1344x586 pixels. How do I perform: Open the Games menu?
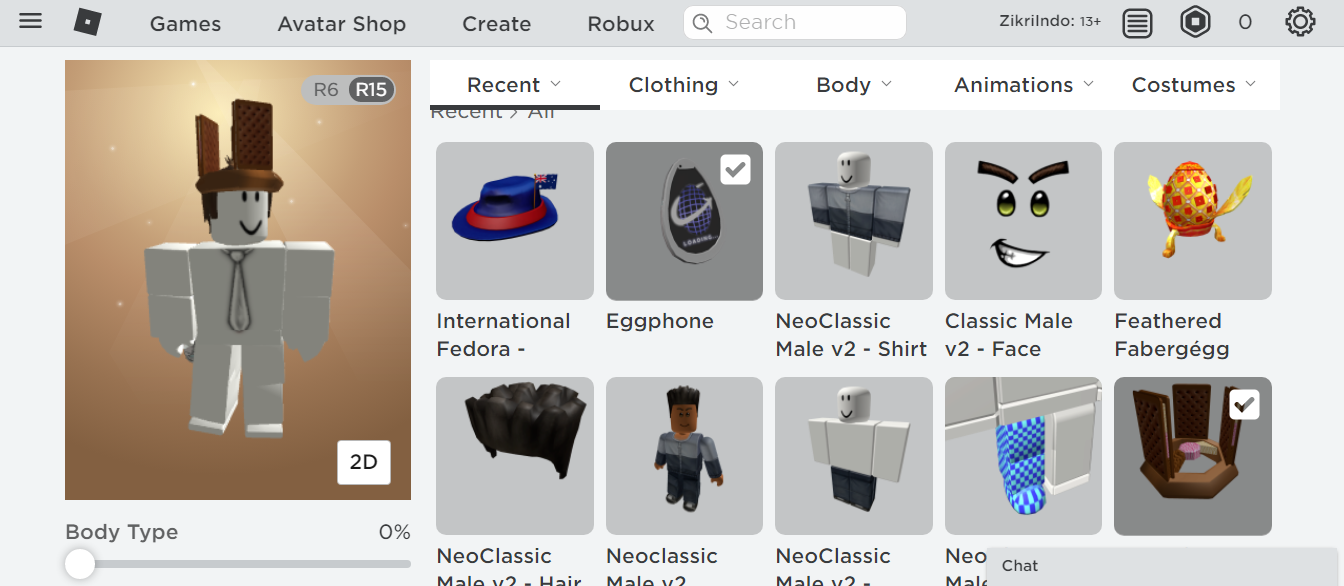185,24
